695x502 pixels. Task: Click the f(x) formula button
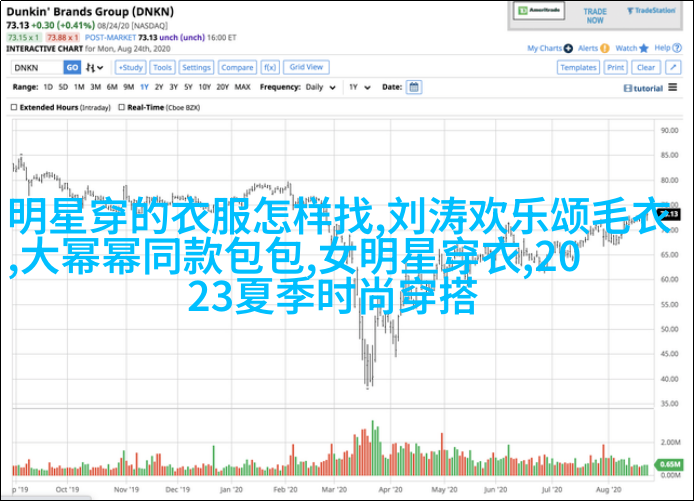tap(270, 67)
